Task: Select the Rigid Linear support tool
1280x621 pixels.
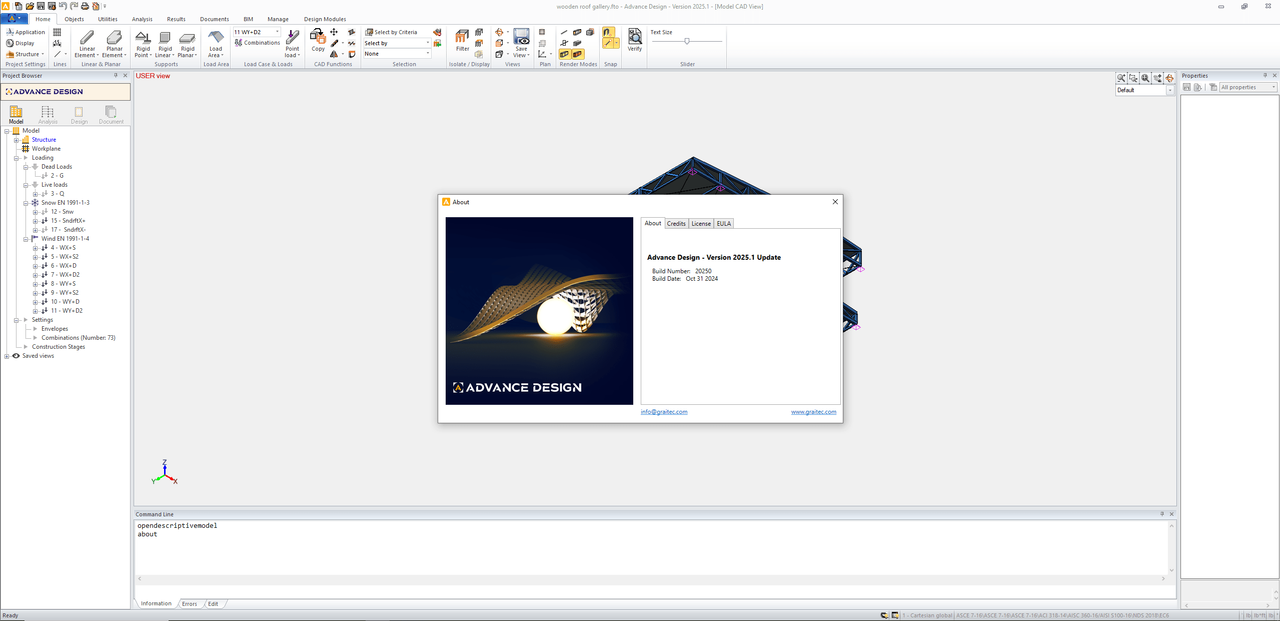Action: coord(165,44)
